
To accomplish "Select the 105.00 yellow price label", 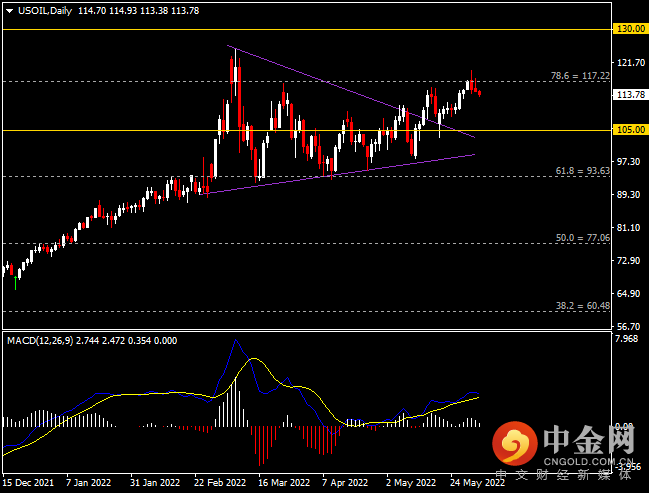I will [630, 130].
